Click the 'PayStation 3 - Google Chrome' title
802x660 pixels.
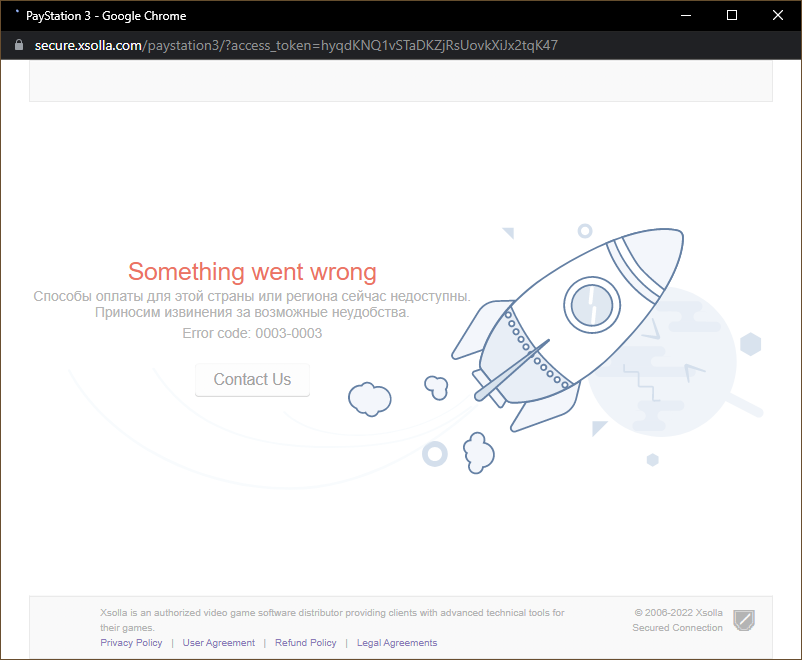tap(106, 16)
